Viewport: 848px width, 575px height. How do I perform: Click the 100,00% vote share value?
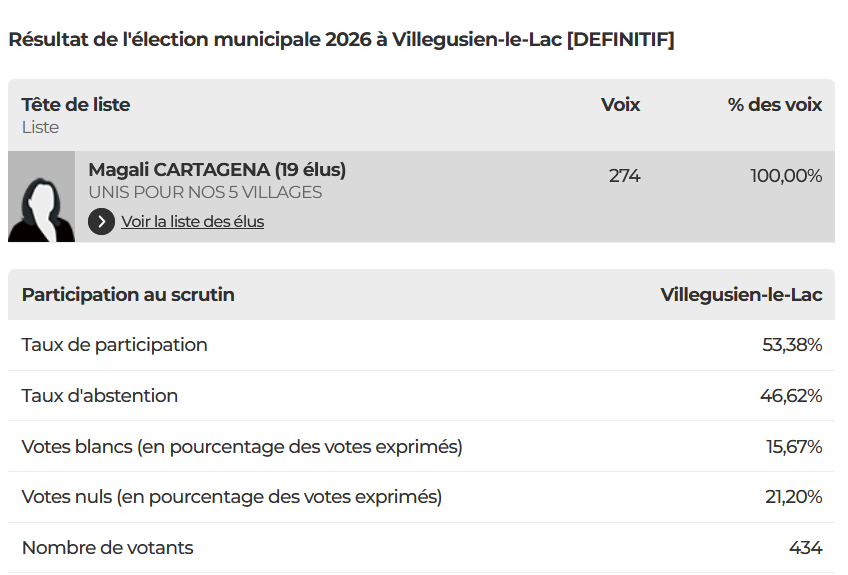[x=786, y=176]
